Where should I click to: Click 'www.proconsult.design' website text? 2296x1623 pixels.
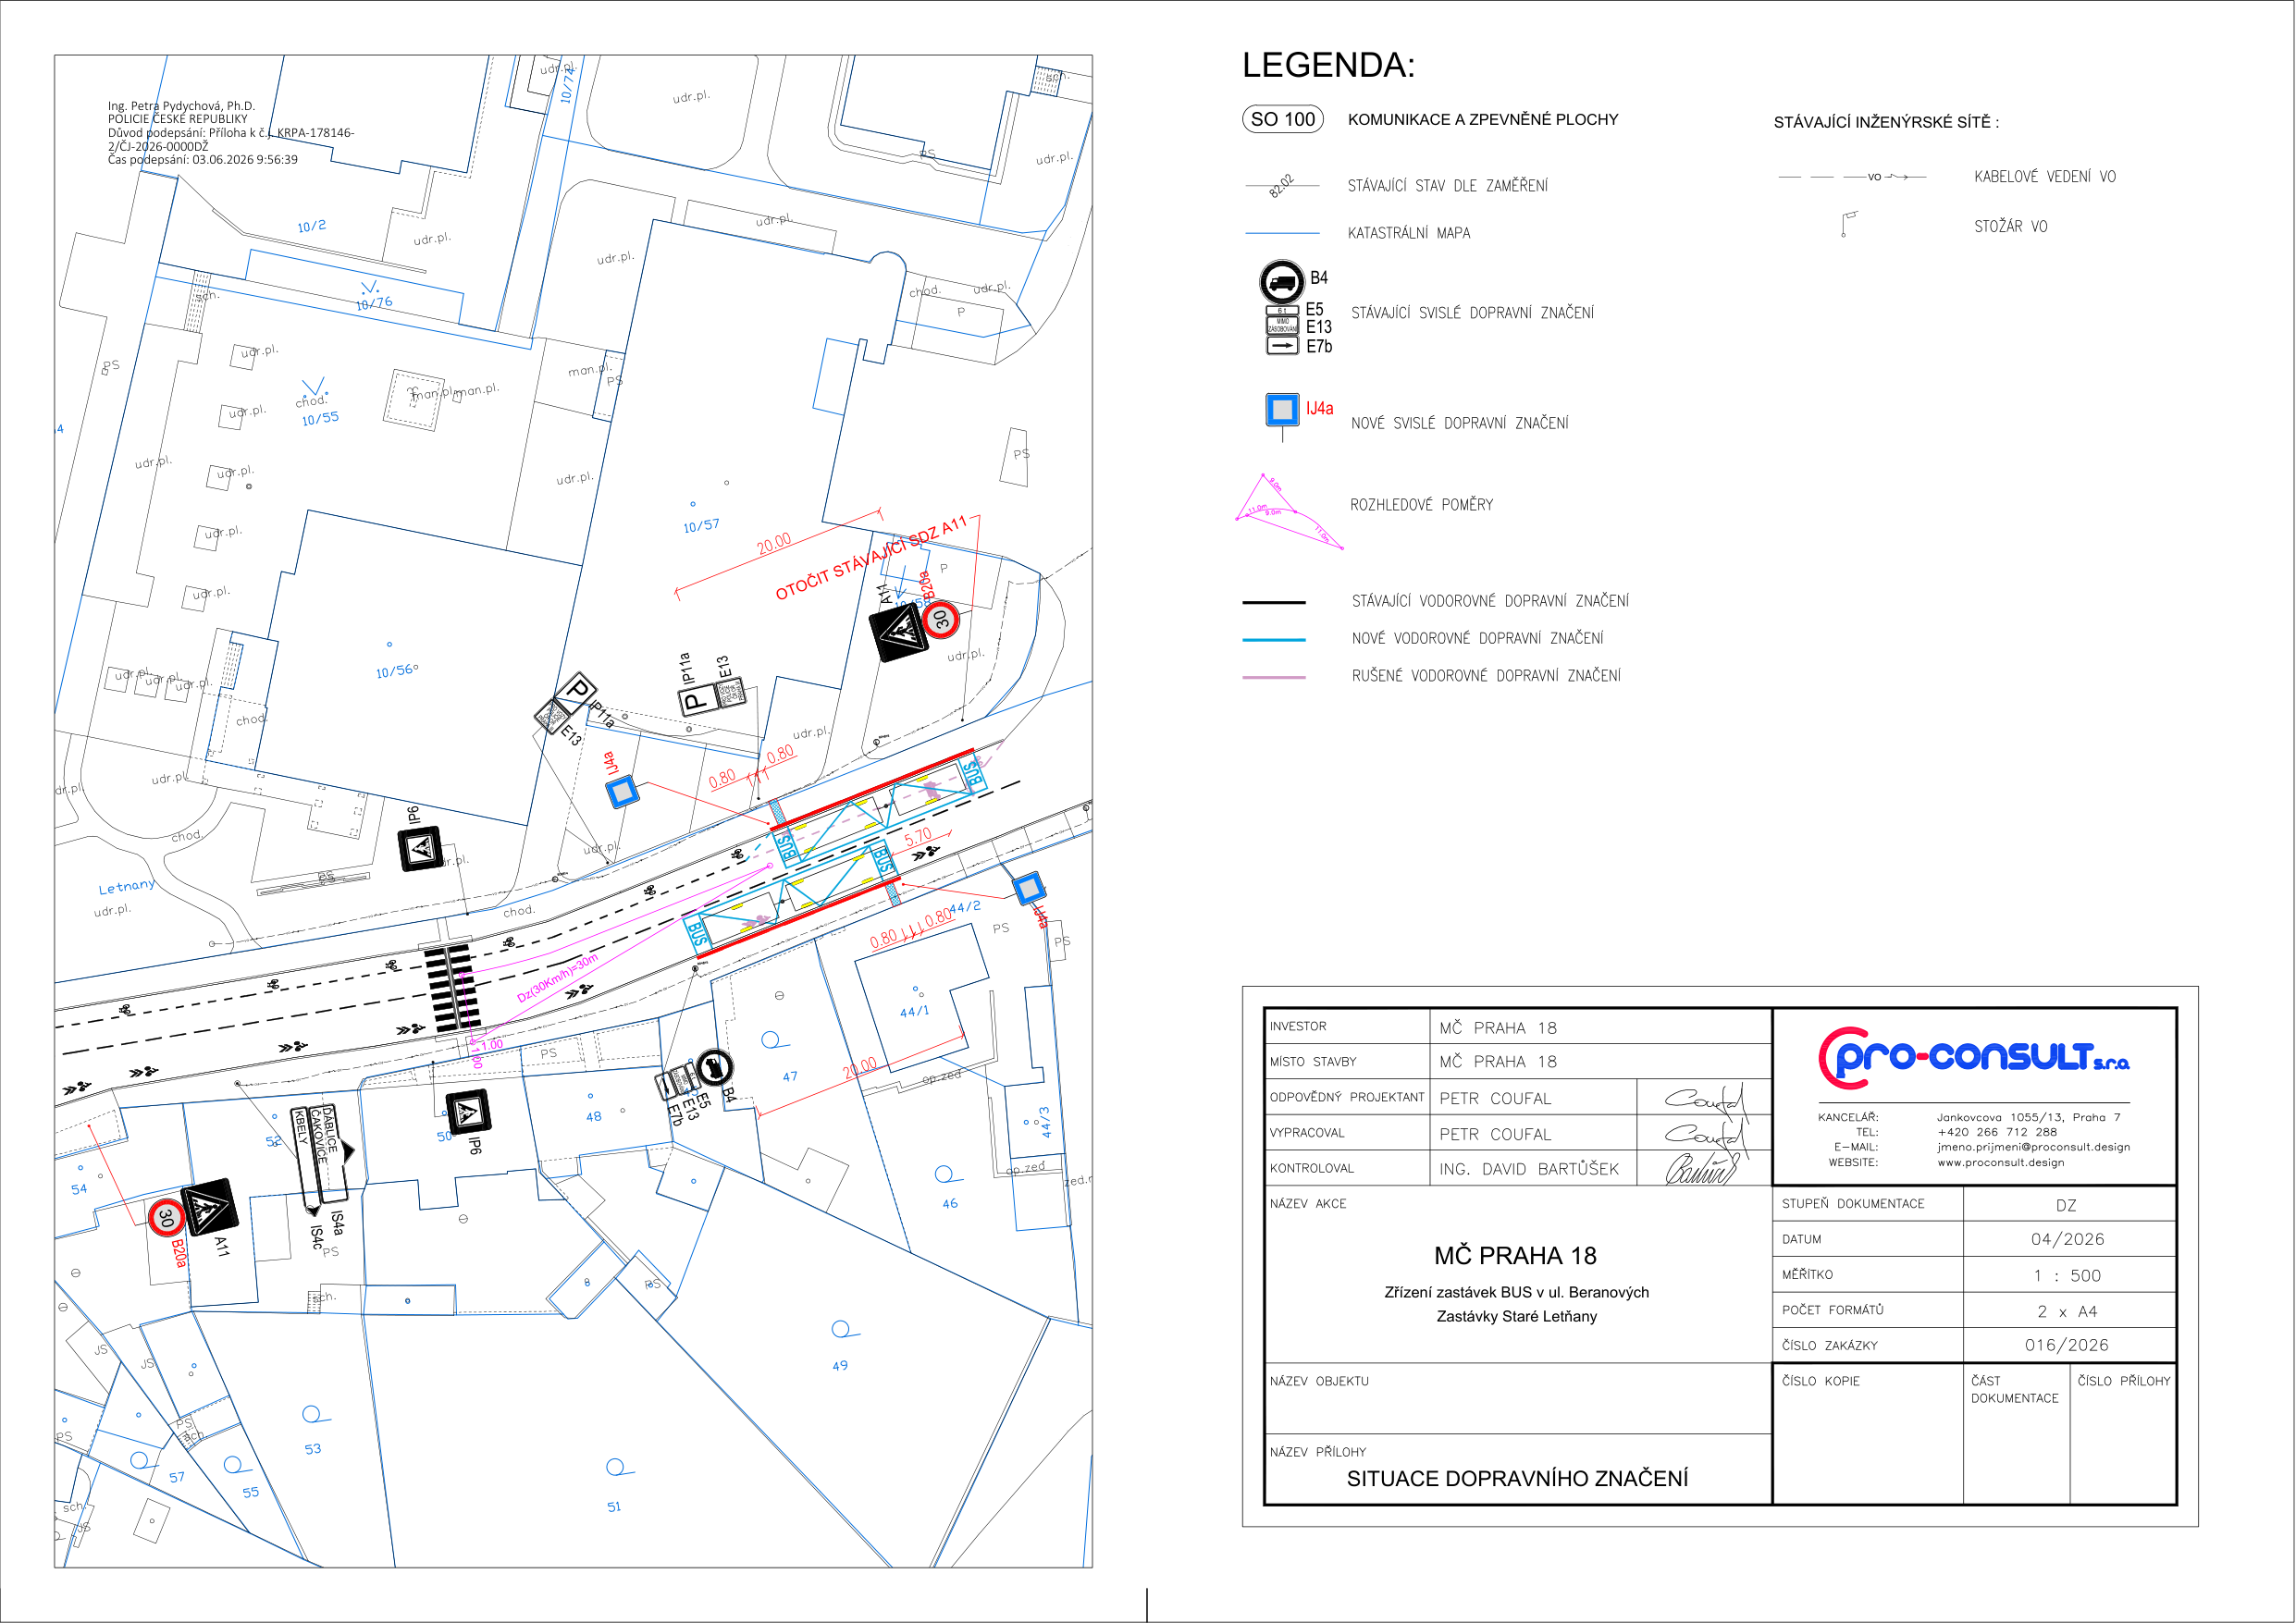(2000, 1162)
